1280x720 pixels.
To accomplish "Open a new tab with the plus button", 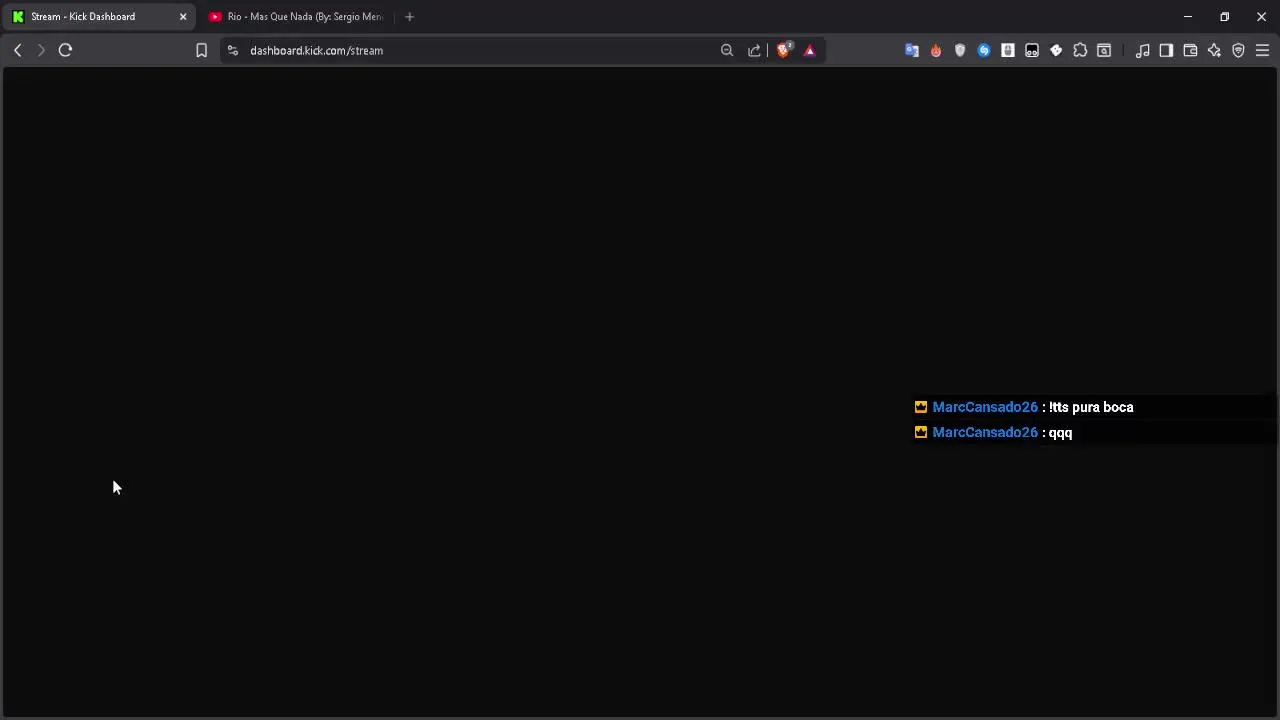I will (409, 17).
